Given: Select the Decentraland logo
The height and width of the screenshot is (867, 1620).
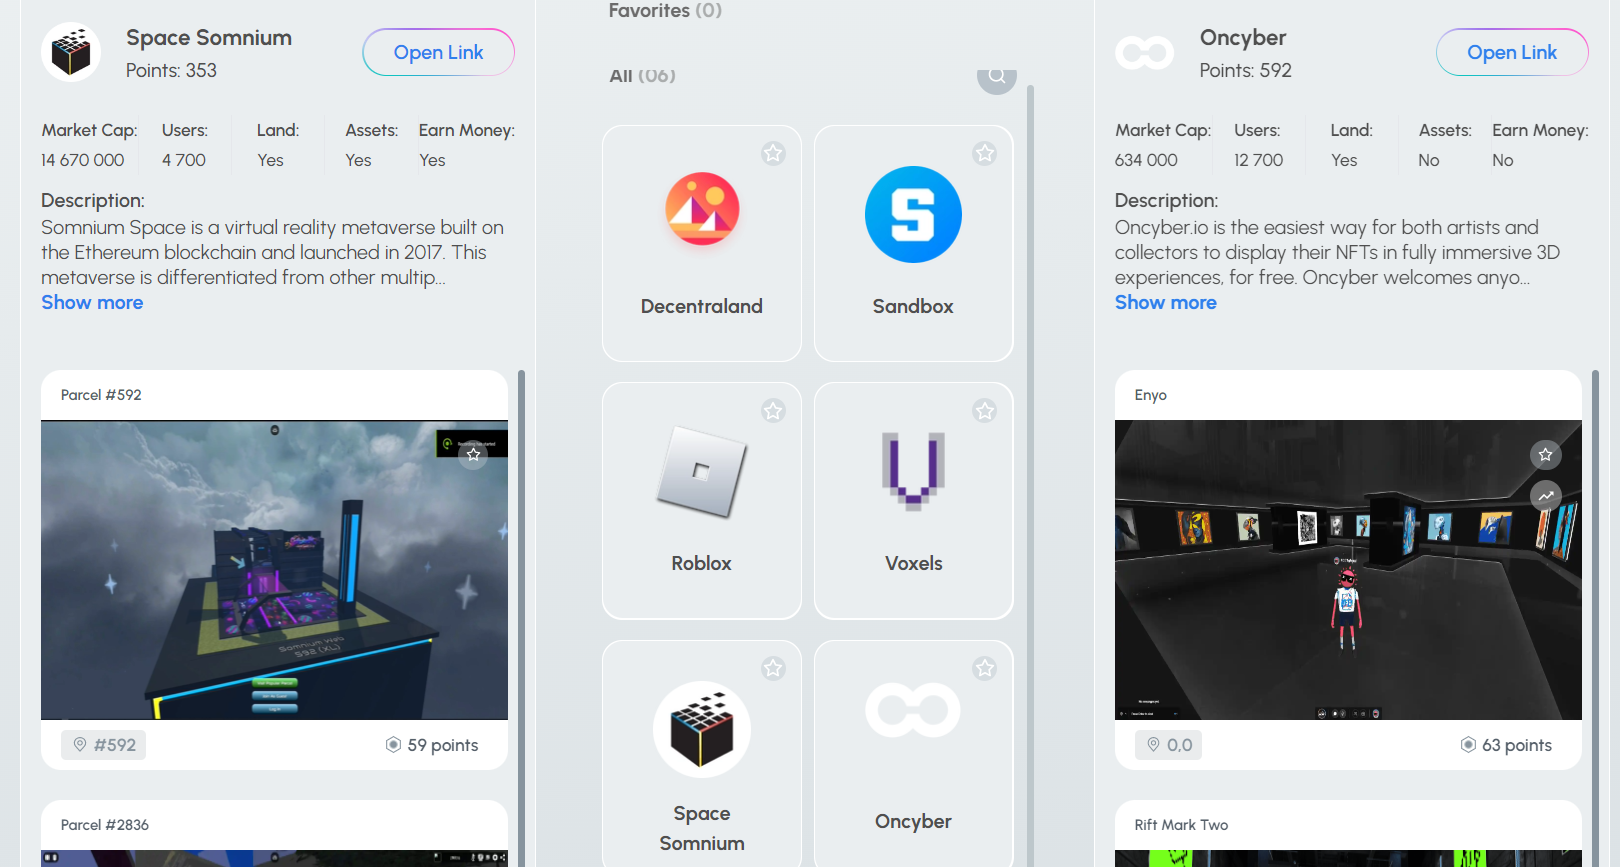Looking at the screenshot, I should click(x=702, y=209).
